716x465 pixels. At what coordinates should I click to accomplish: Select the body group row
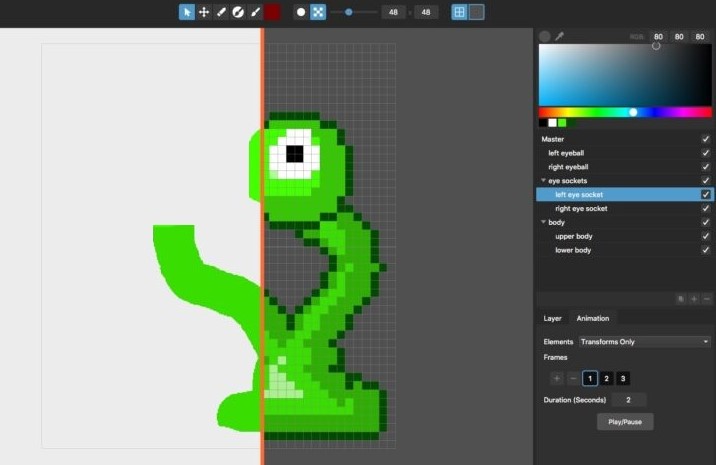pos(625,222)
